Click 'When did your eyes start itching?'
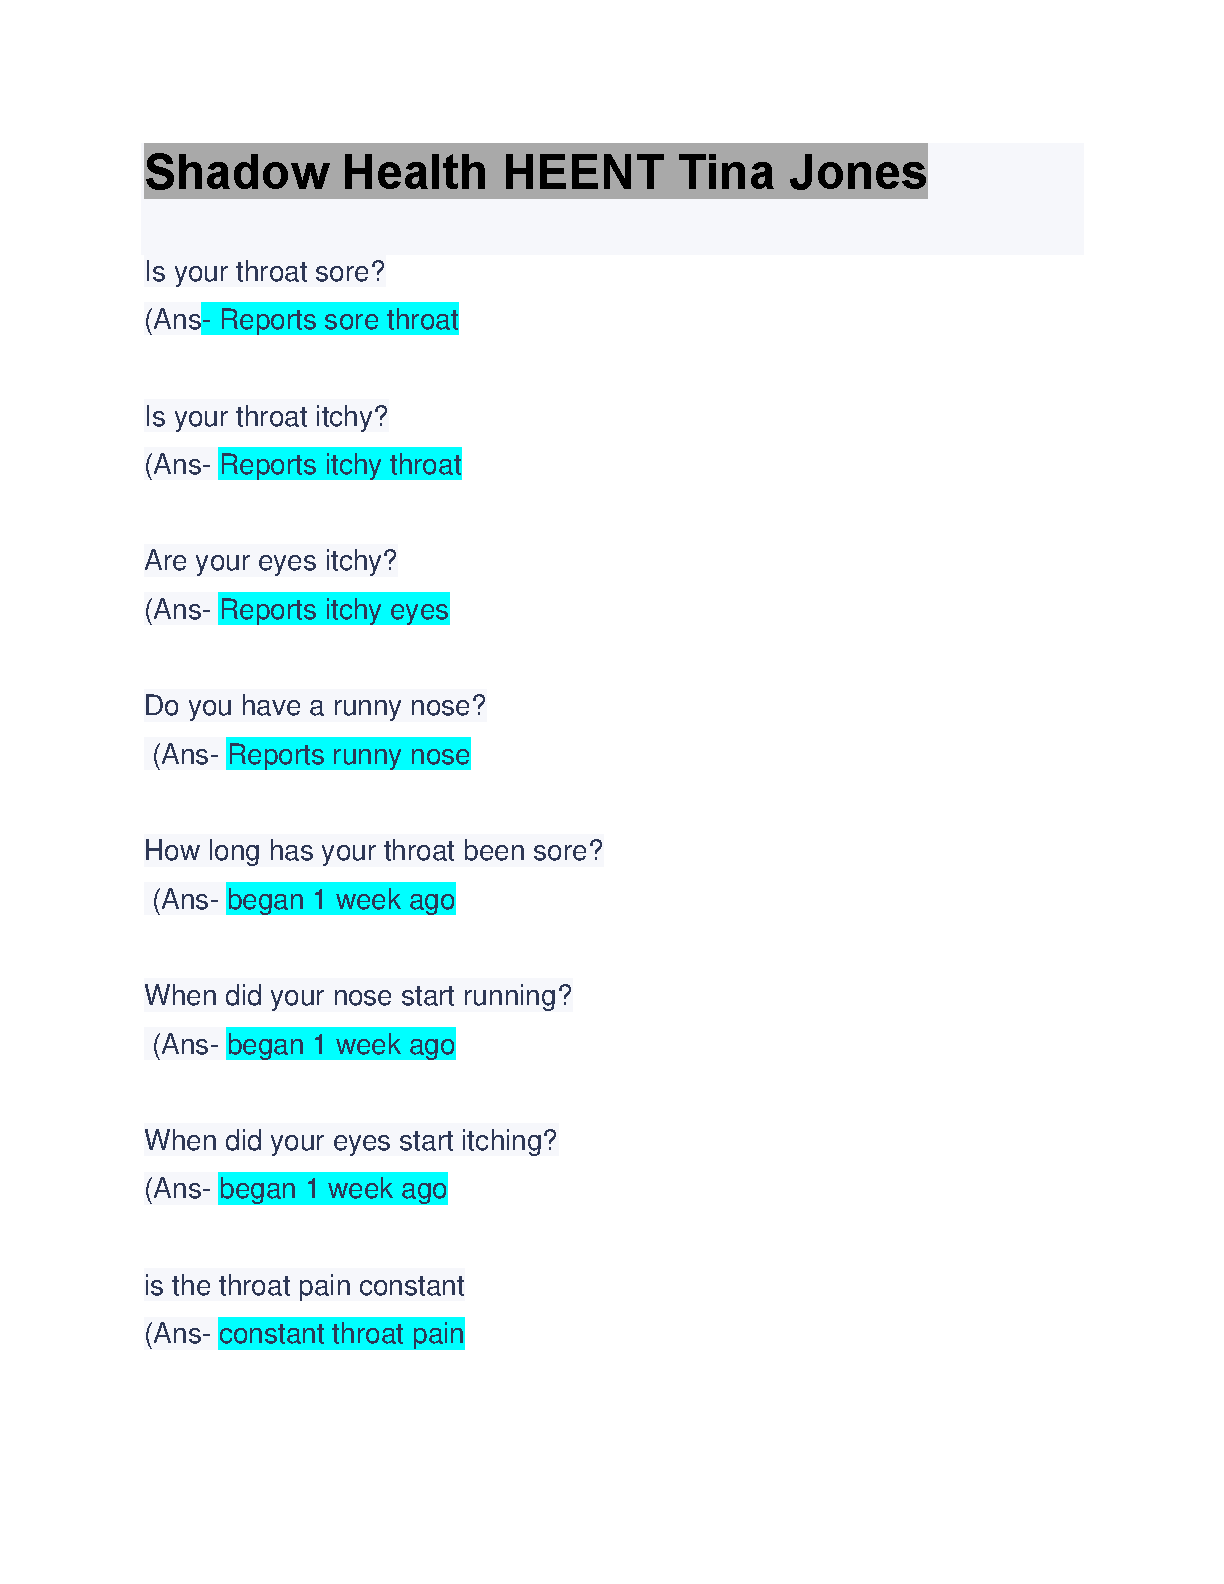The height and width of the screenshot is (1584, 1224). [351, 1141]
